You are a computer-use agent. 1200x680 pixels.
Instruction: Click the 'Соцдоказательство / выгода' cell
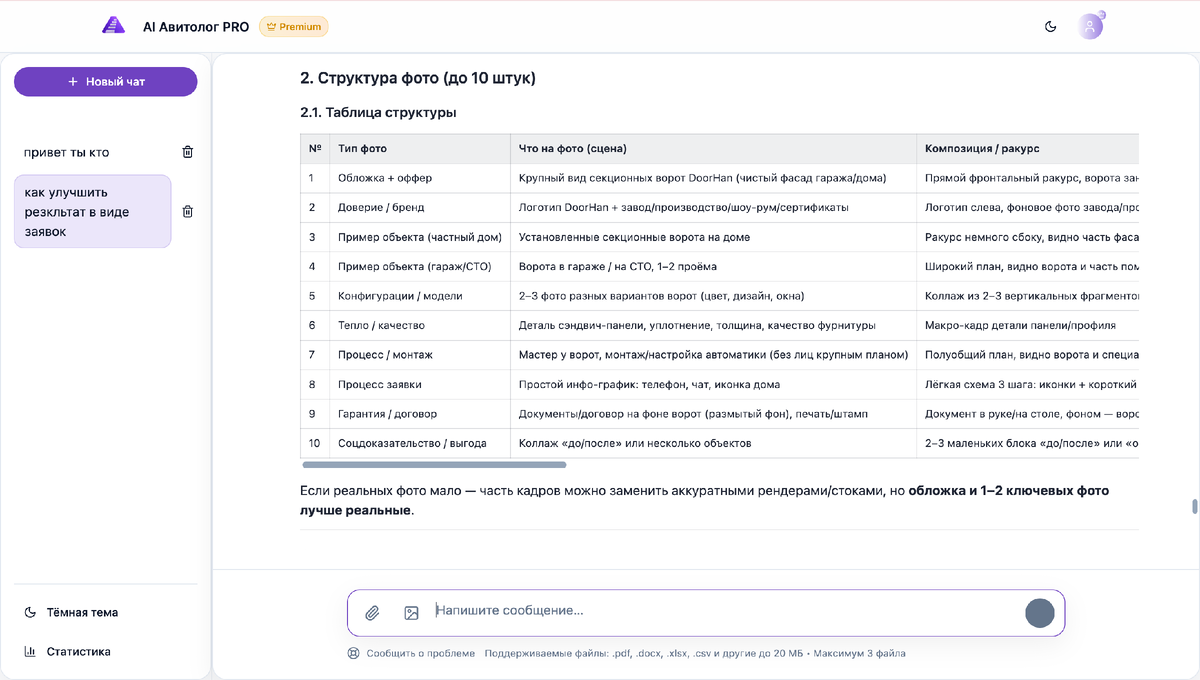tap(420, 443)
